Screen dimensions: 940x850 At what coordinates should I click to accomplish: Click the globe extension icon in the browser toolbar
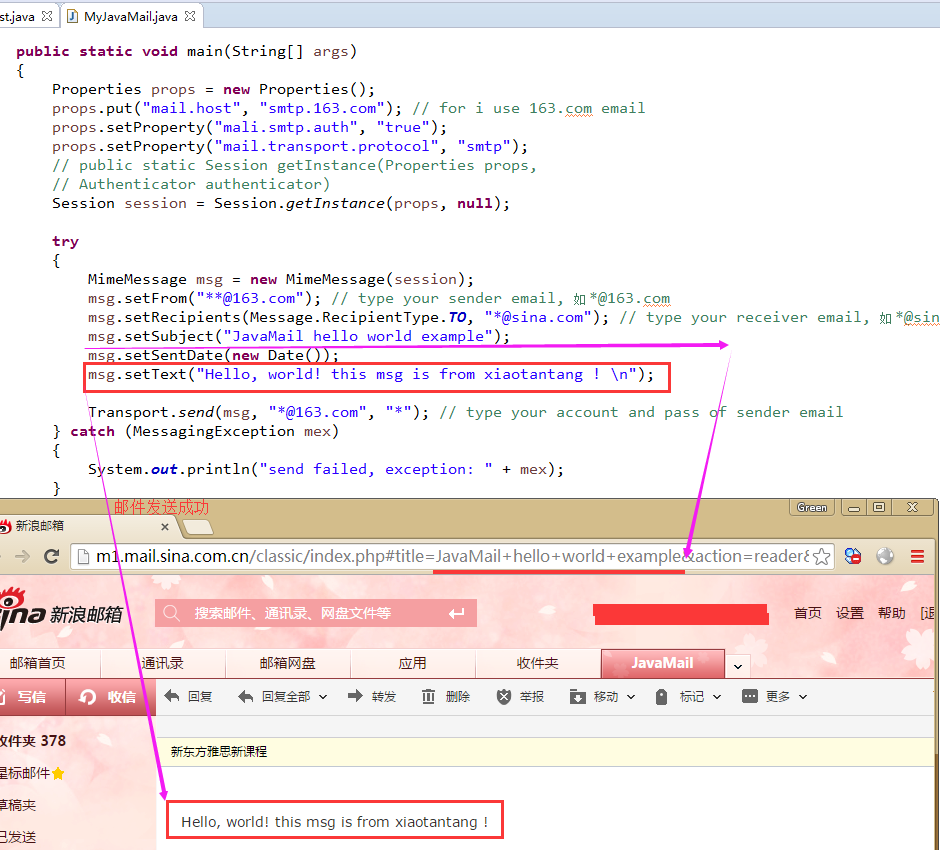[885, 556]
